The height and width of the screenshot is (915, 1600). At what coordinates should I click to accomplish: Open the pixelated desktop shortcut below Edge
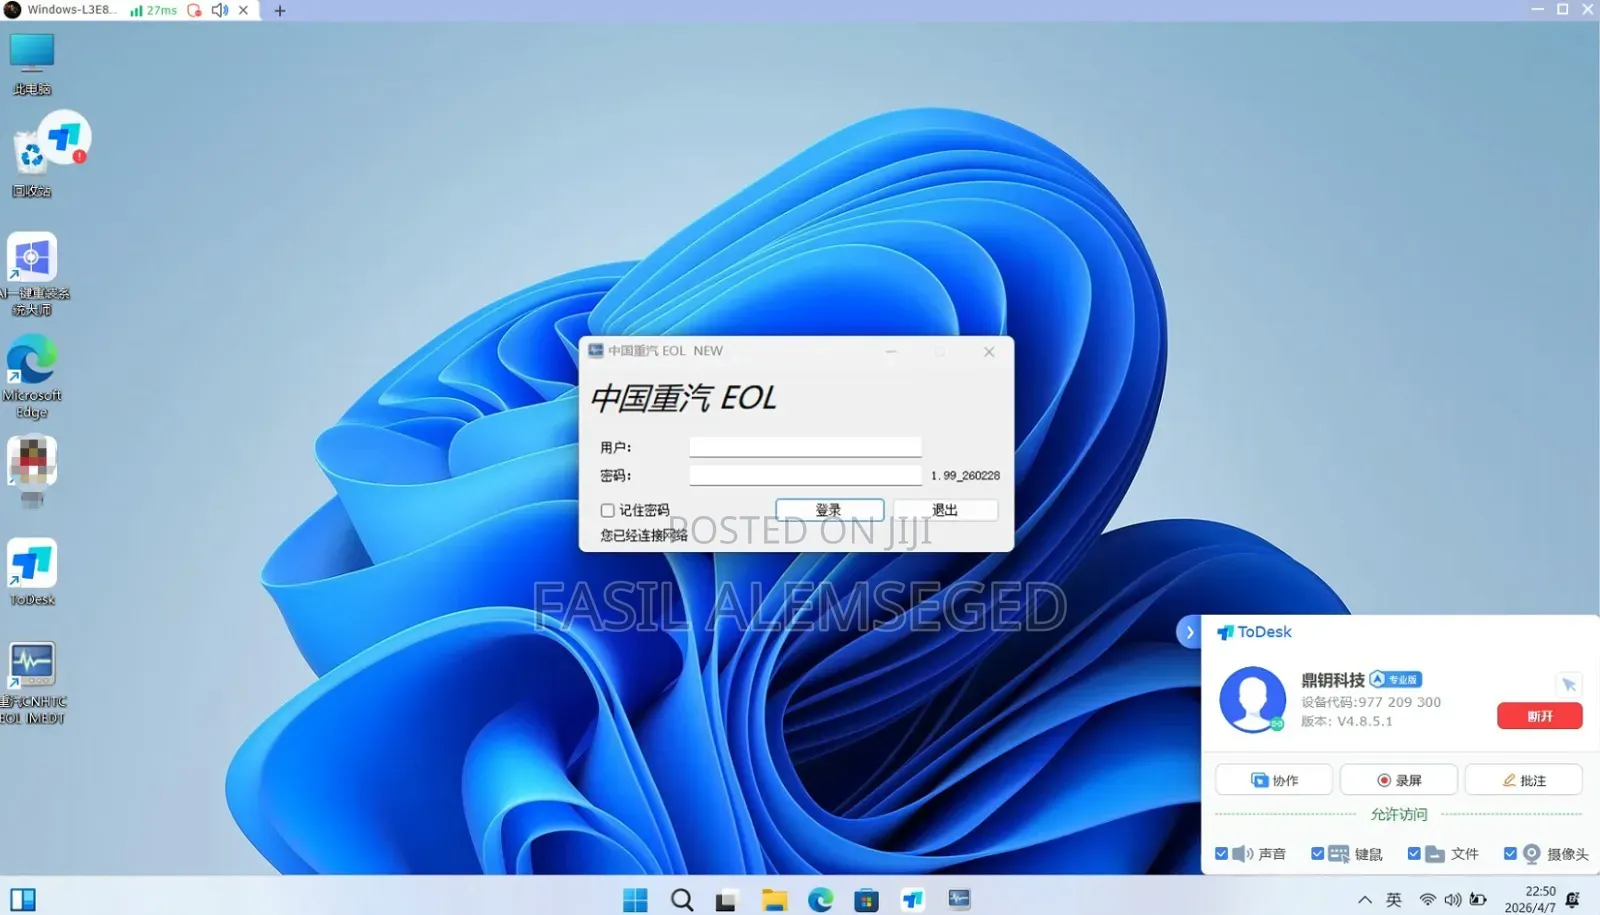point(32,471)
